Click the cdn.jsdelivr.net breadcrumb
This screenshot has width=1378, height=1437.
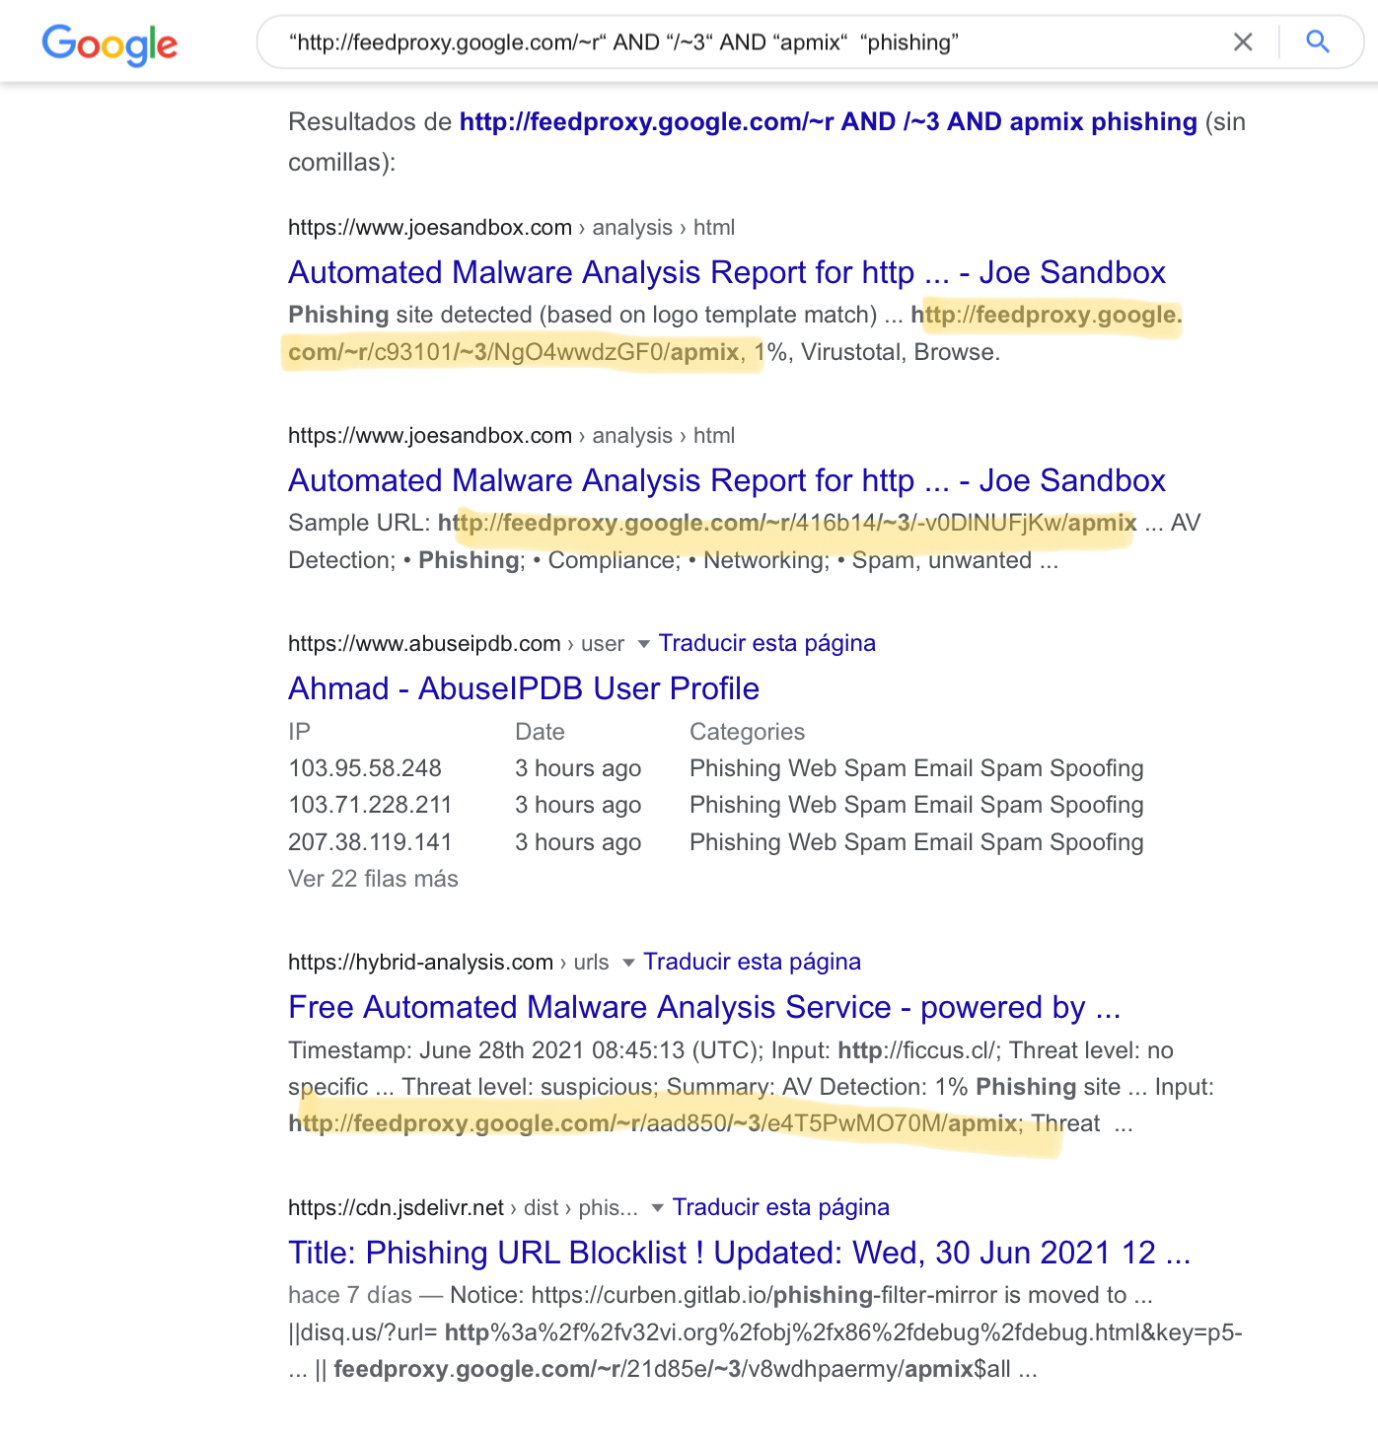pos(395,1208)
